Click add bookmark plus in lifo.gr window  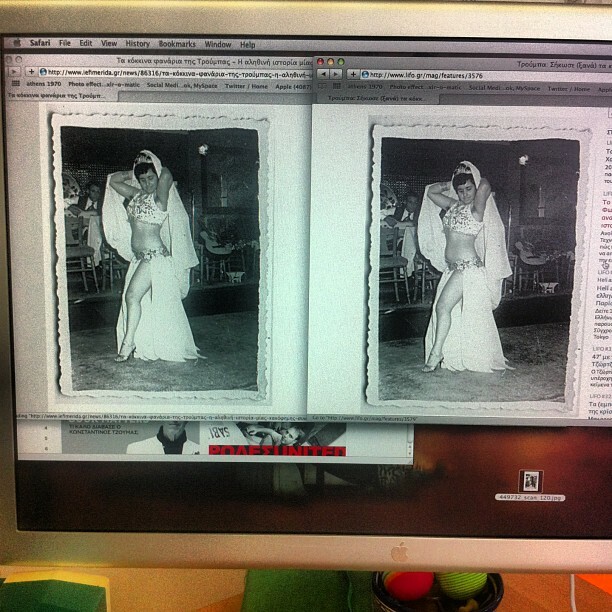point(353,74)
